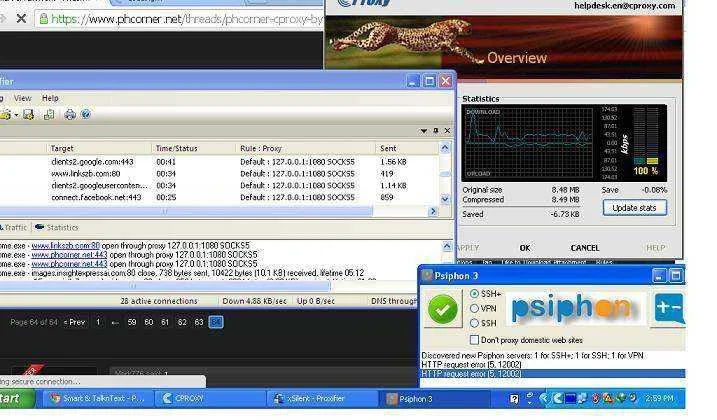Pin the Proxifier connections pane
The height and width of the screenshot is (420, 717).
[436, 131]
